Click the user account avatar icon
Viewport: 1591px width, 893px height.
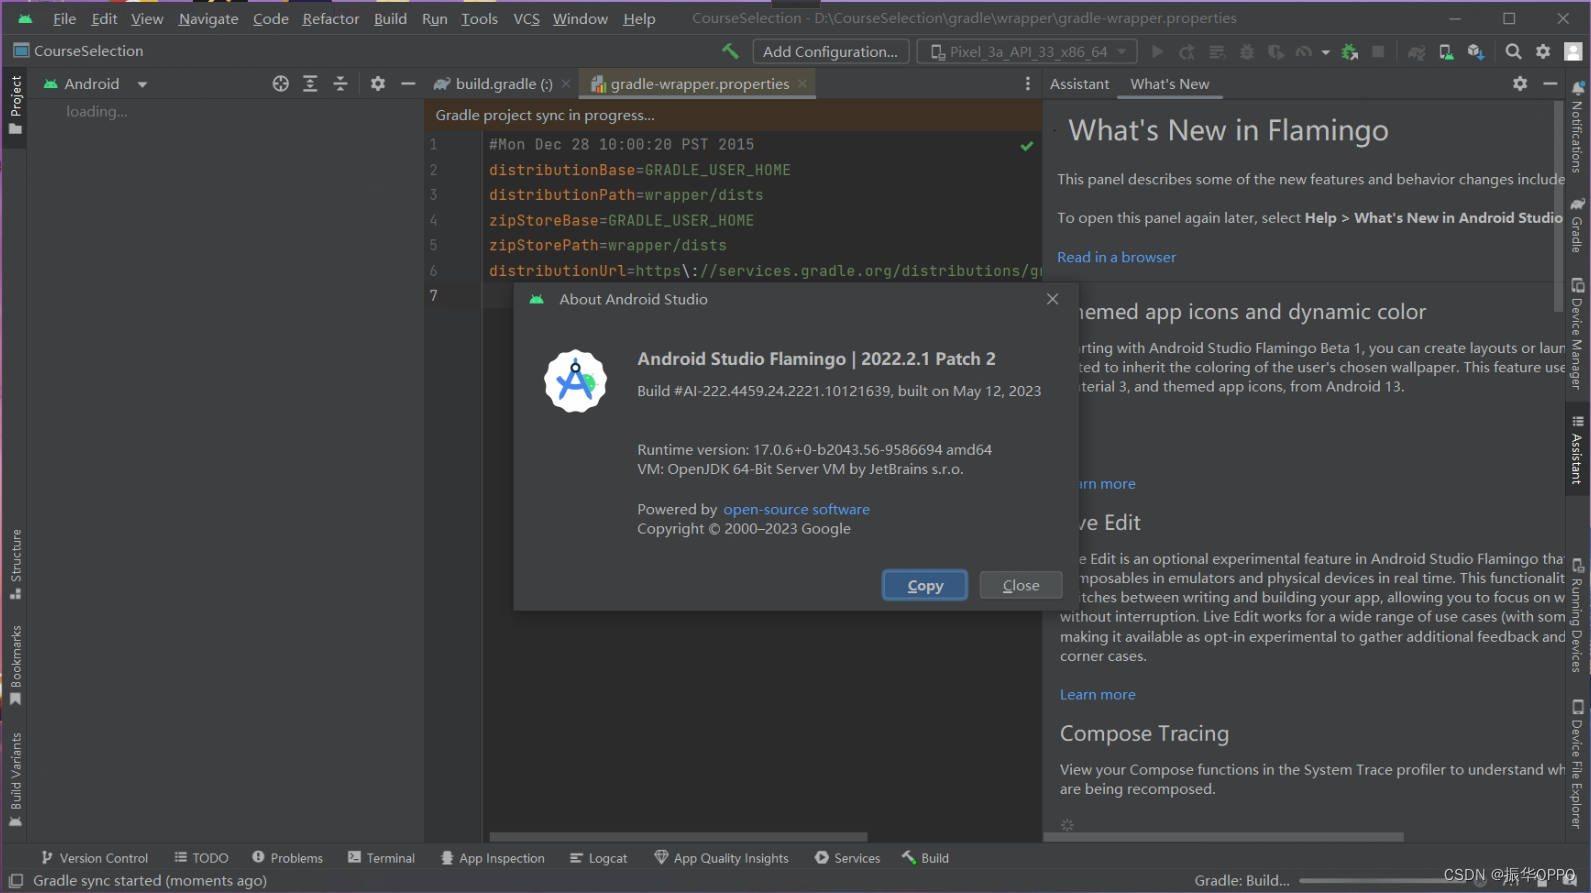click(x=1573, y=52)
